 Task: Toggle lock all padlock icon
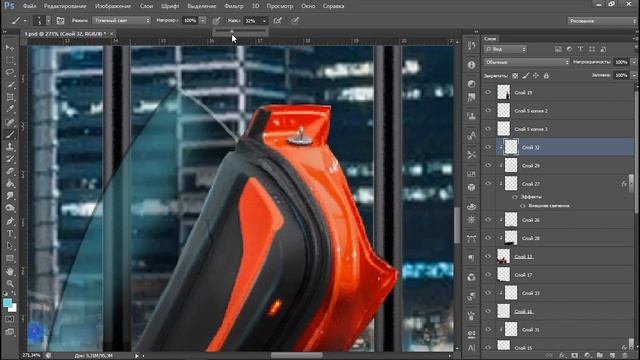pos(546,76)
